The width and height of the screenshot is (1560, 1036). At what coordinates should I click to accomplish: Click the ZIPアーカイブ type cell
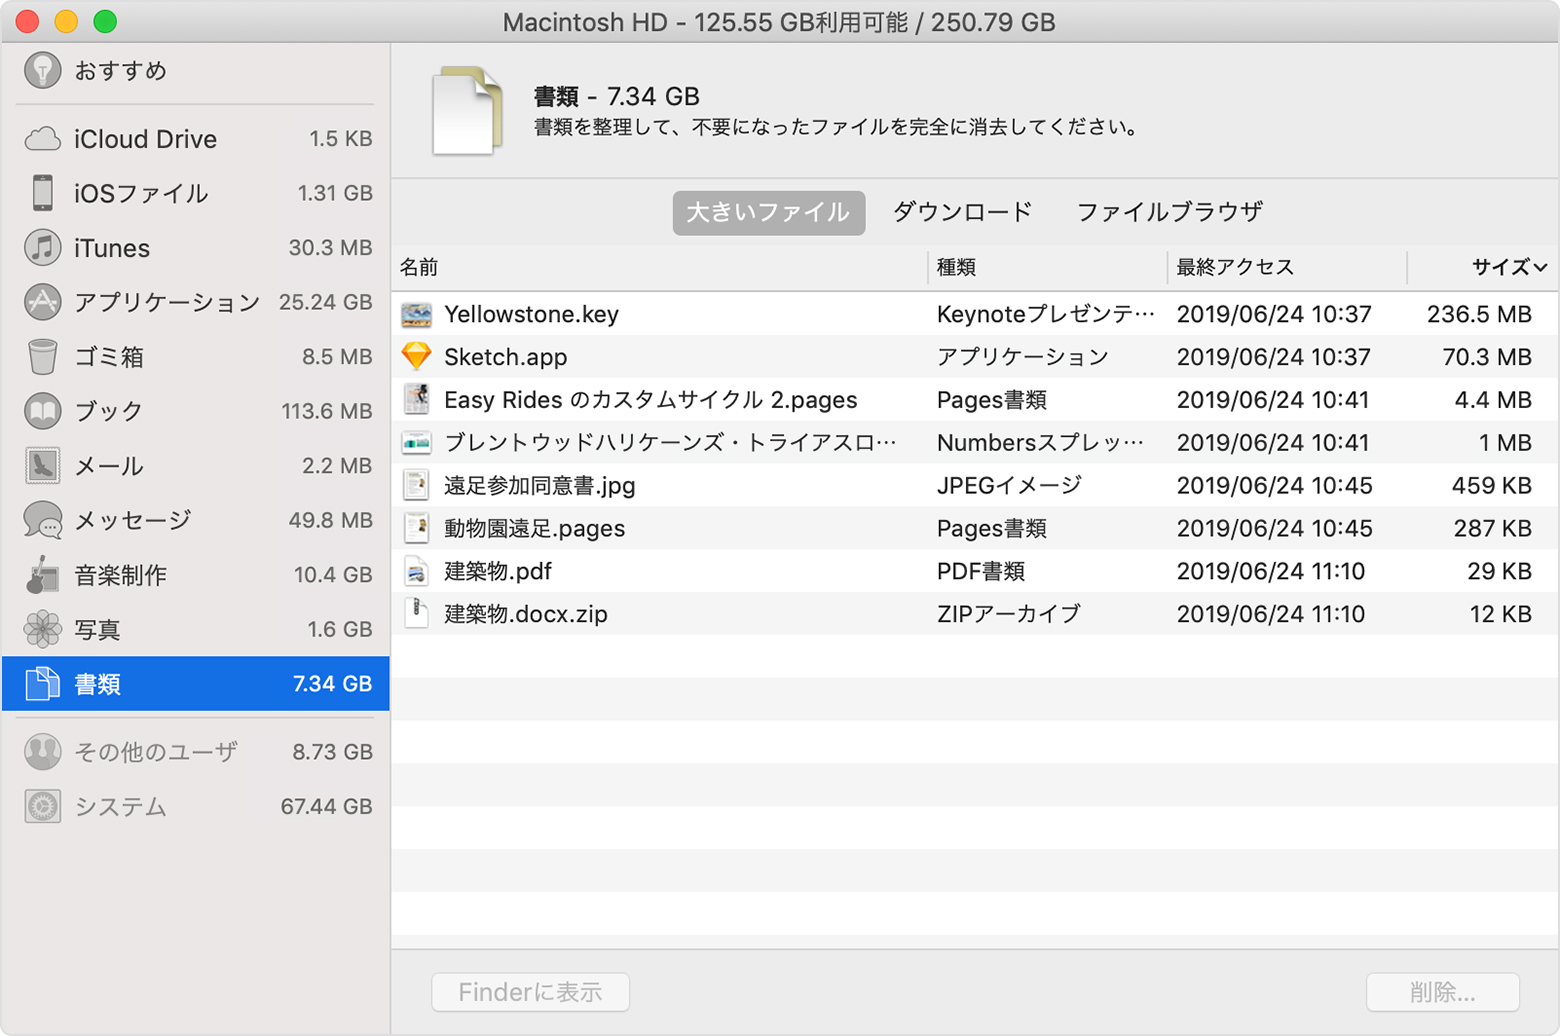1008,614
